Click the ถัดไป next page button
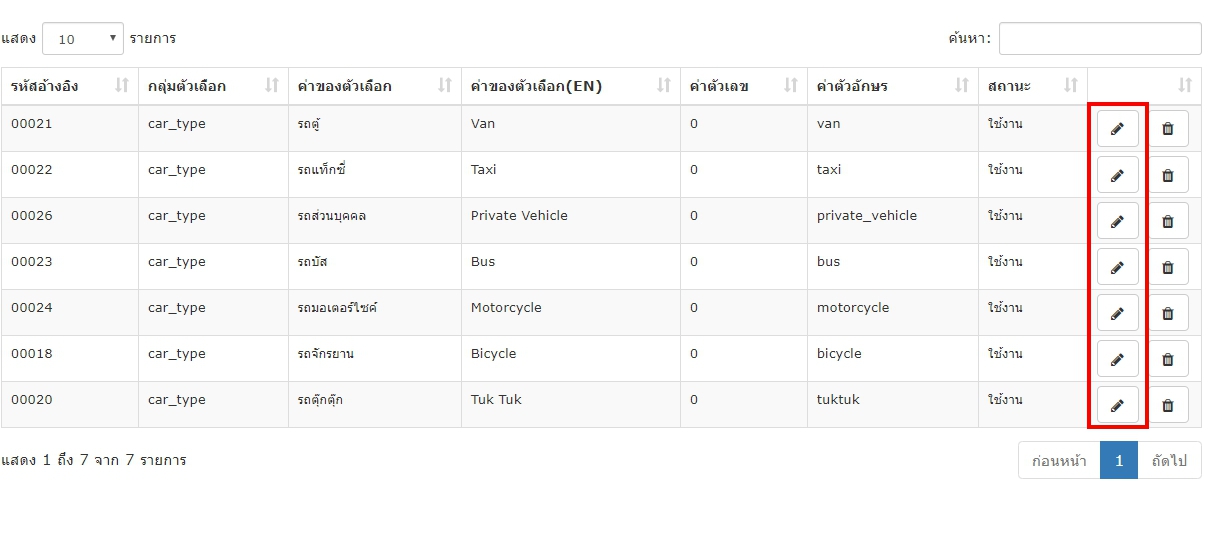 (x=1169, y=461)
